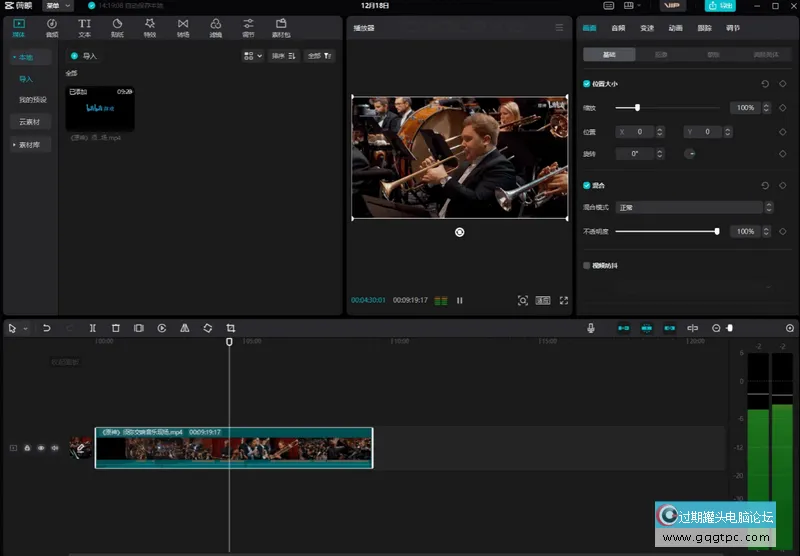800x556 pixels.
Task: Click the 不透明度 opacity slider handle
Action: point(717,231)
